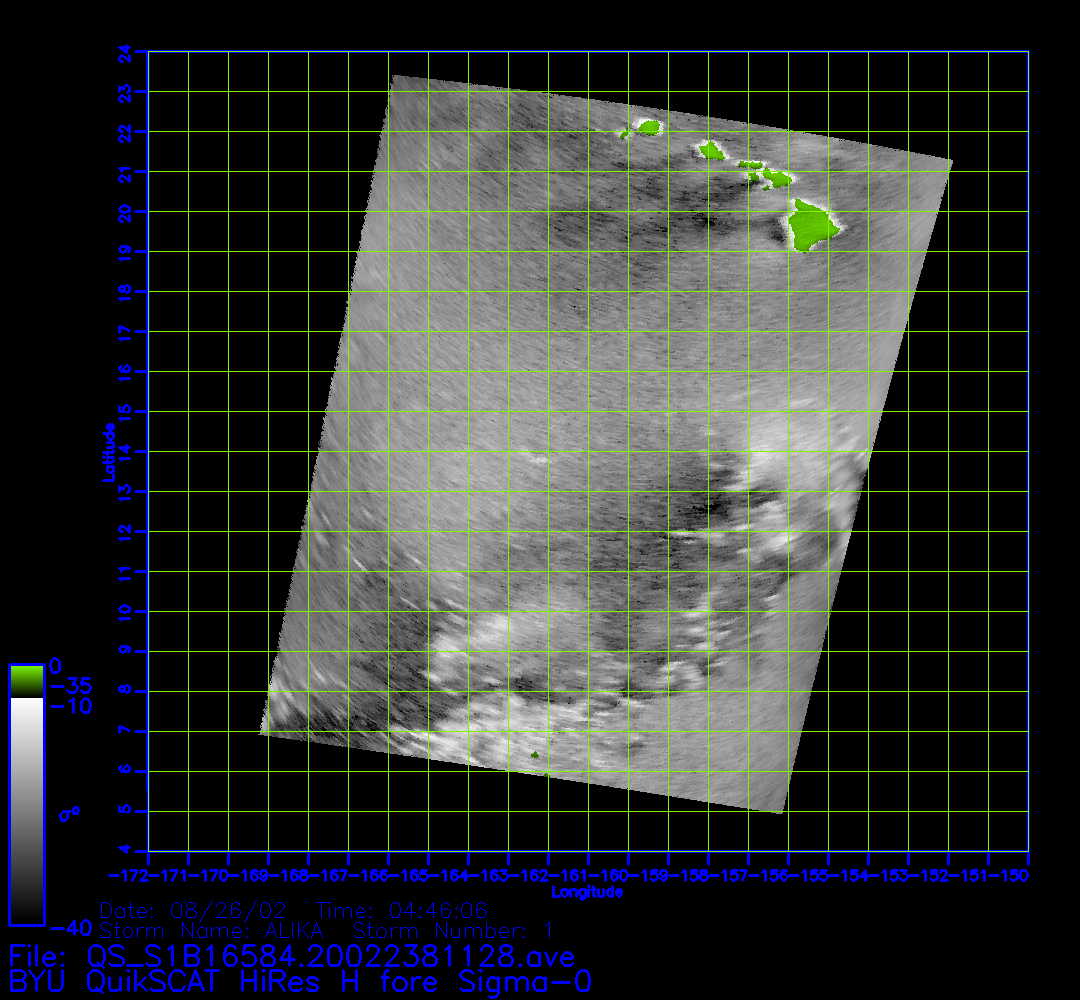Click the green swatch atop the color bar

coord(26,681)
